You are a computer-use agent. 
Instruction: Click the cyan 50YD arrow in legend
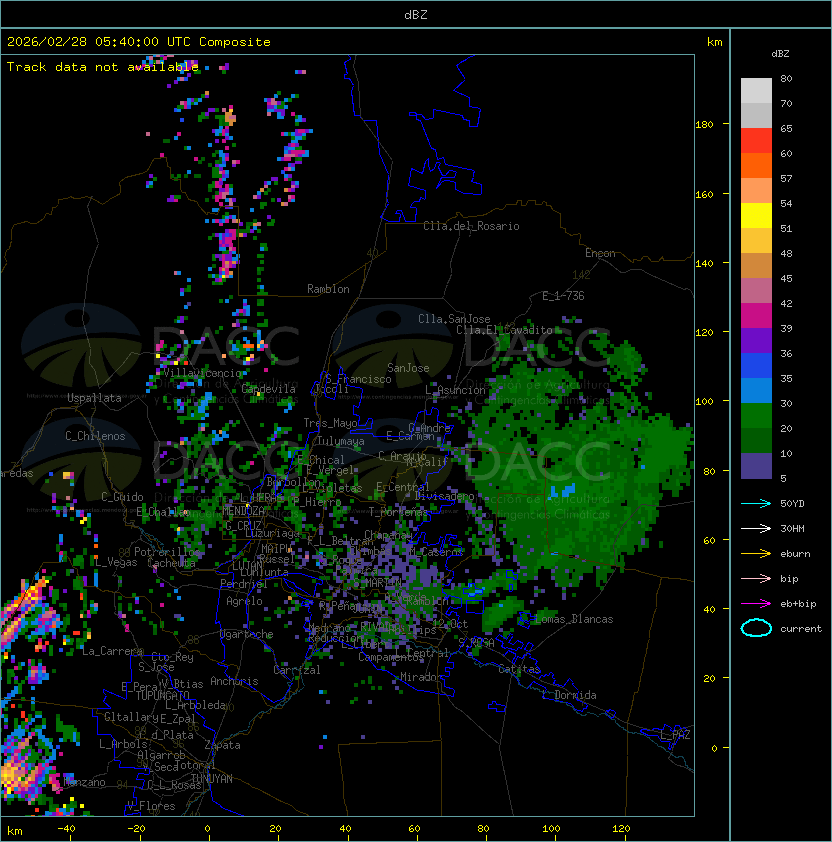coord(756,503)
